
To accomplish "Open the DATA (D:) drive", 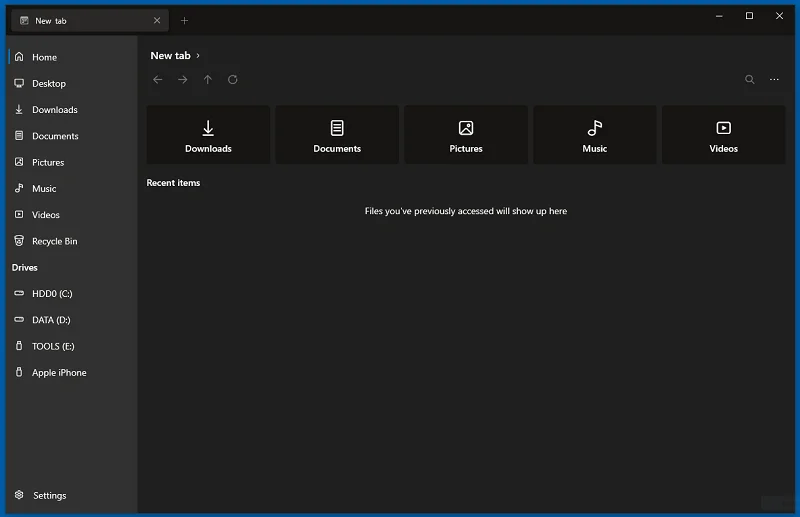I will coord(71,320).
